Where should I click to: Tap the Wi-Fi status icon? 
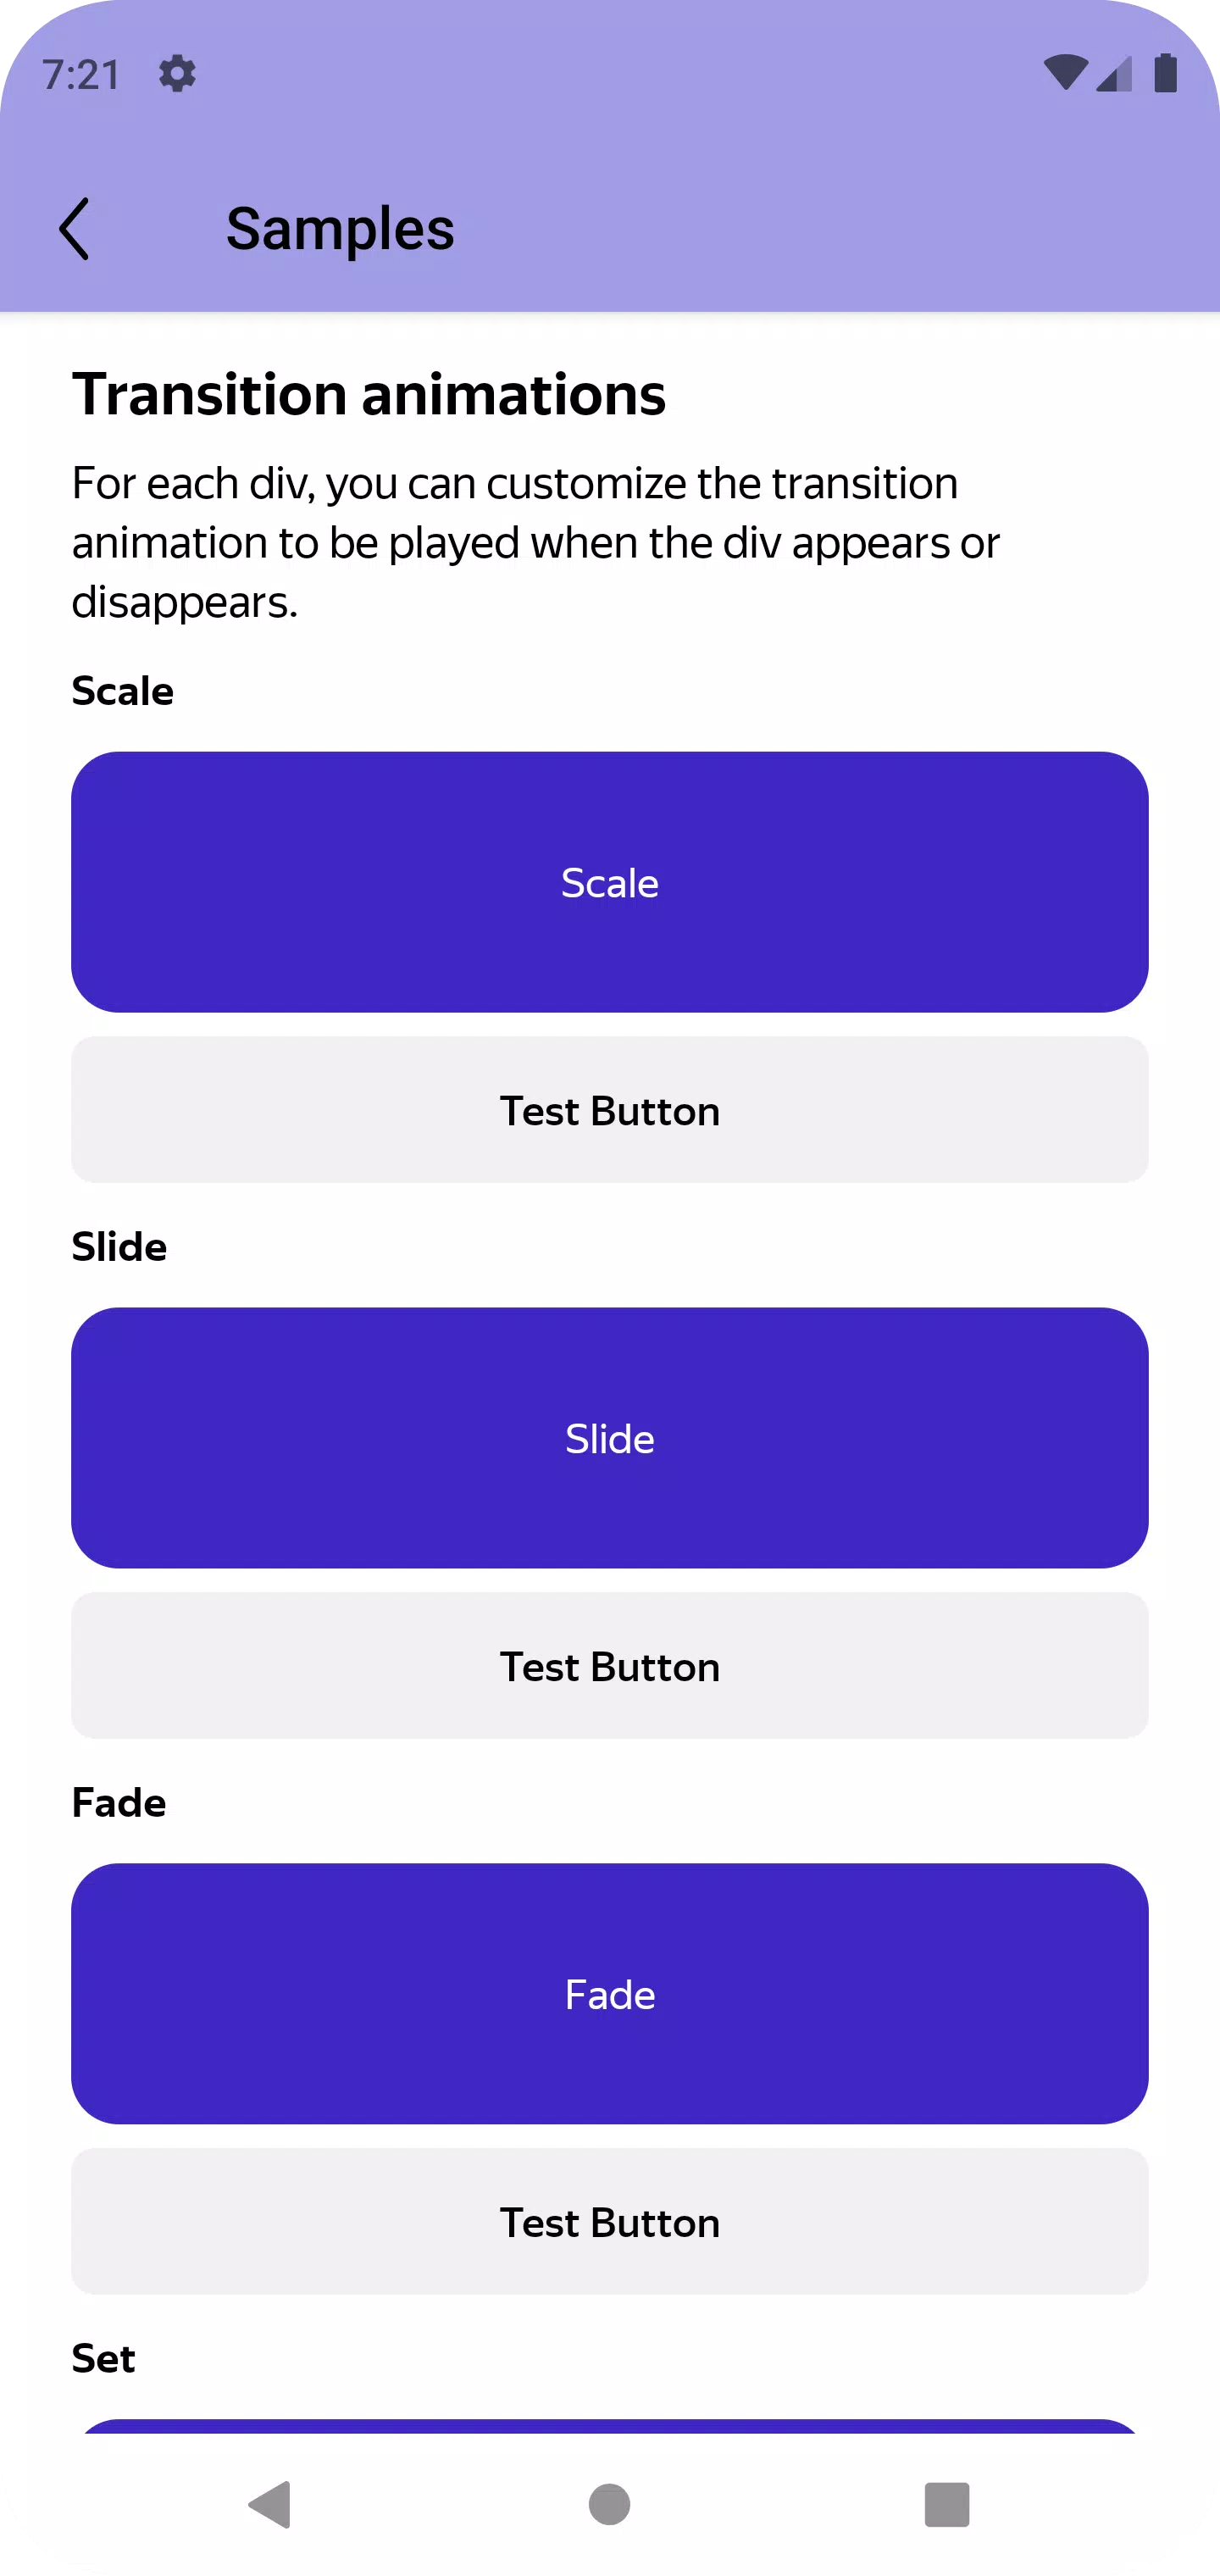point(1064,73)
